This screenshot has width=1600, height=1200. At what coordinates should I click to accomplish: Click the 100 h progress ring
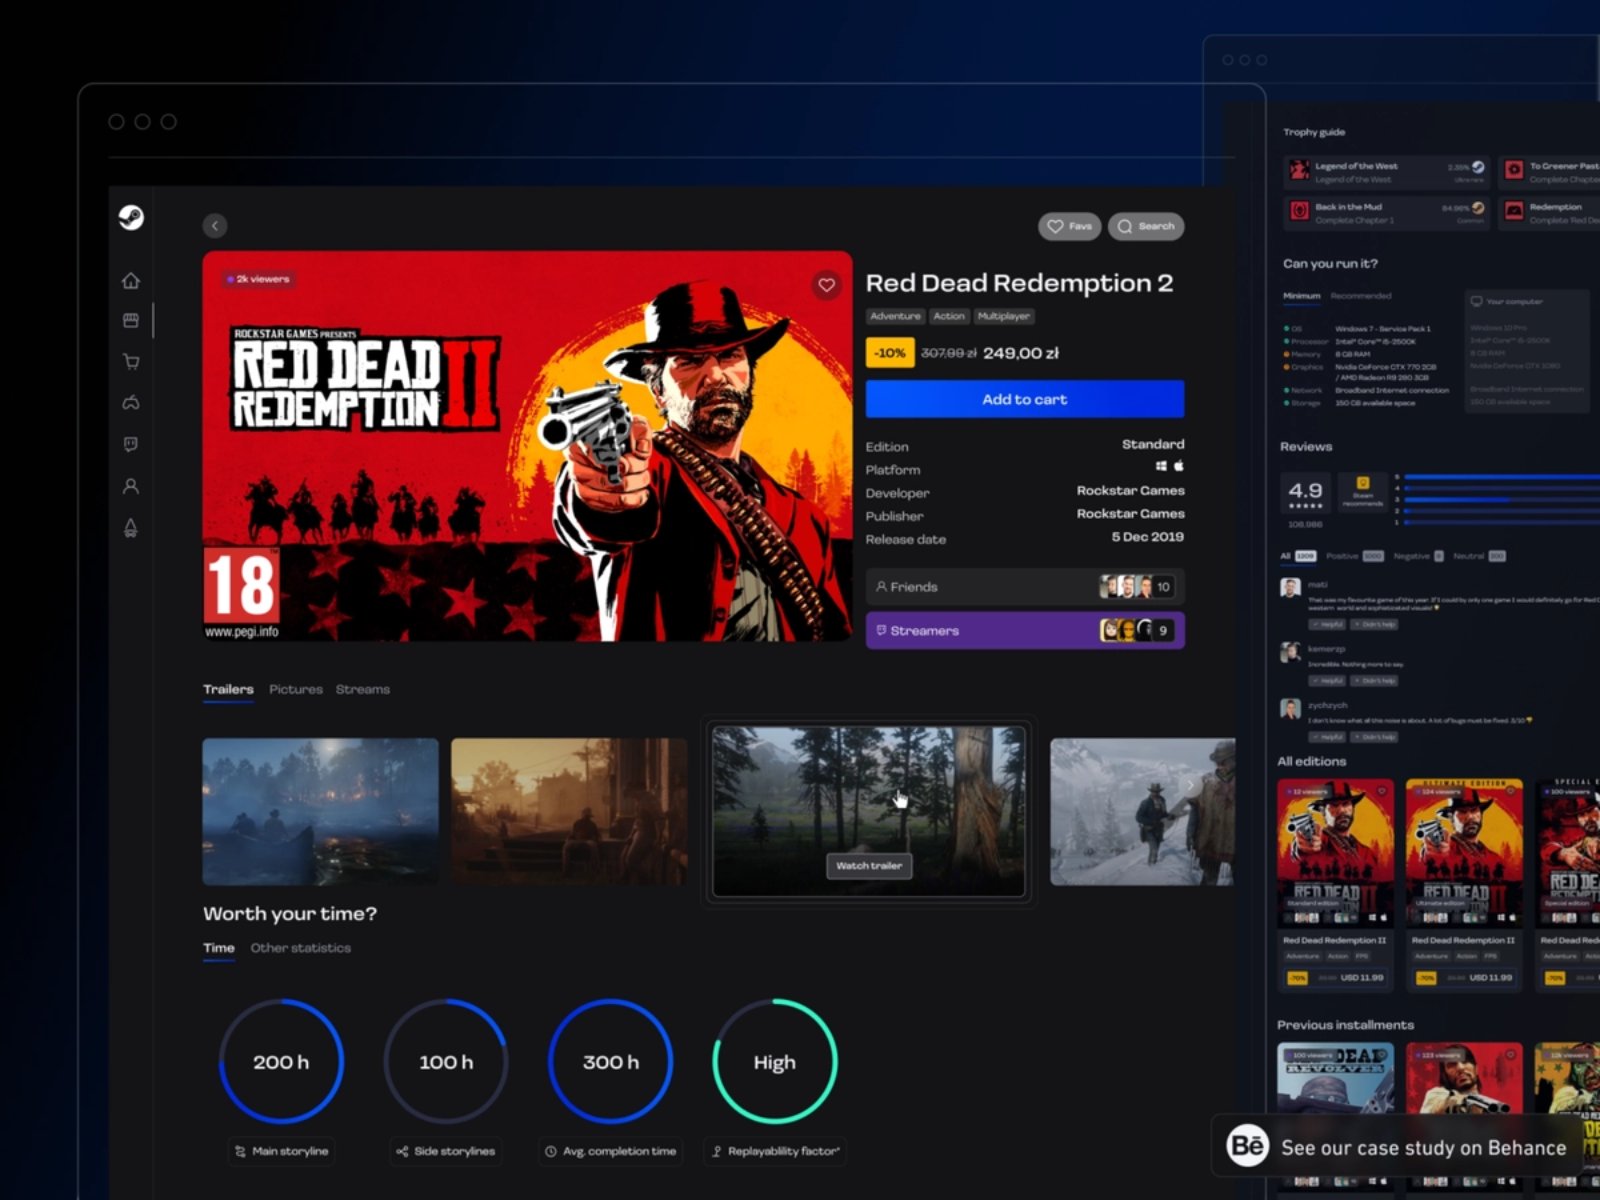446,1061
